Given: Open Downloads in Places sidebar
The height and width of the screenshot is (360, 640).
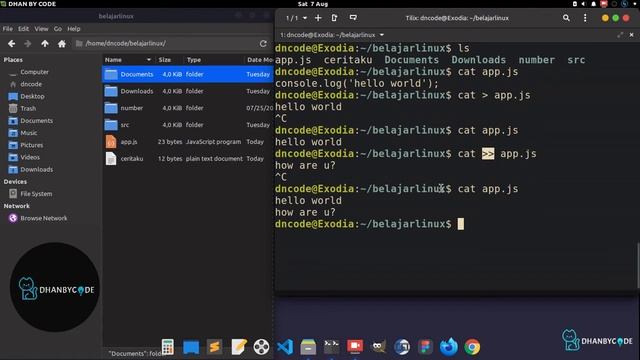Looking at the screenshot, I should point(36,169).
